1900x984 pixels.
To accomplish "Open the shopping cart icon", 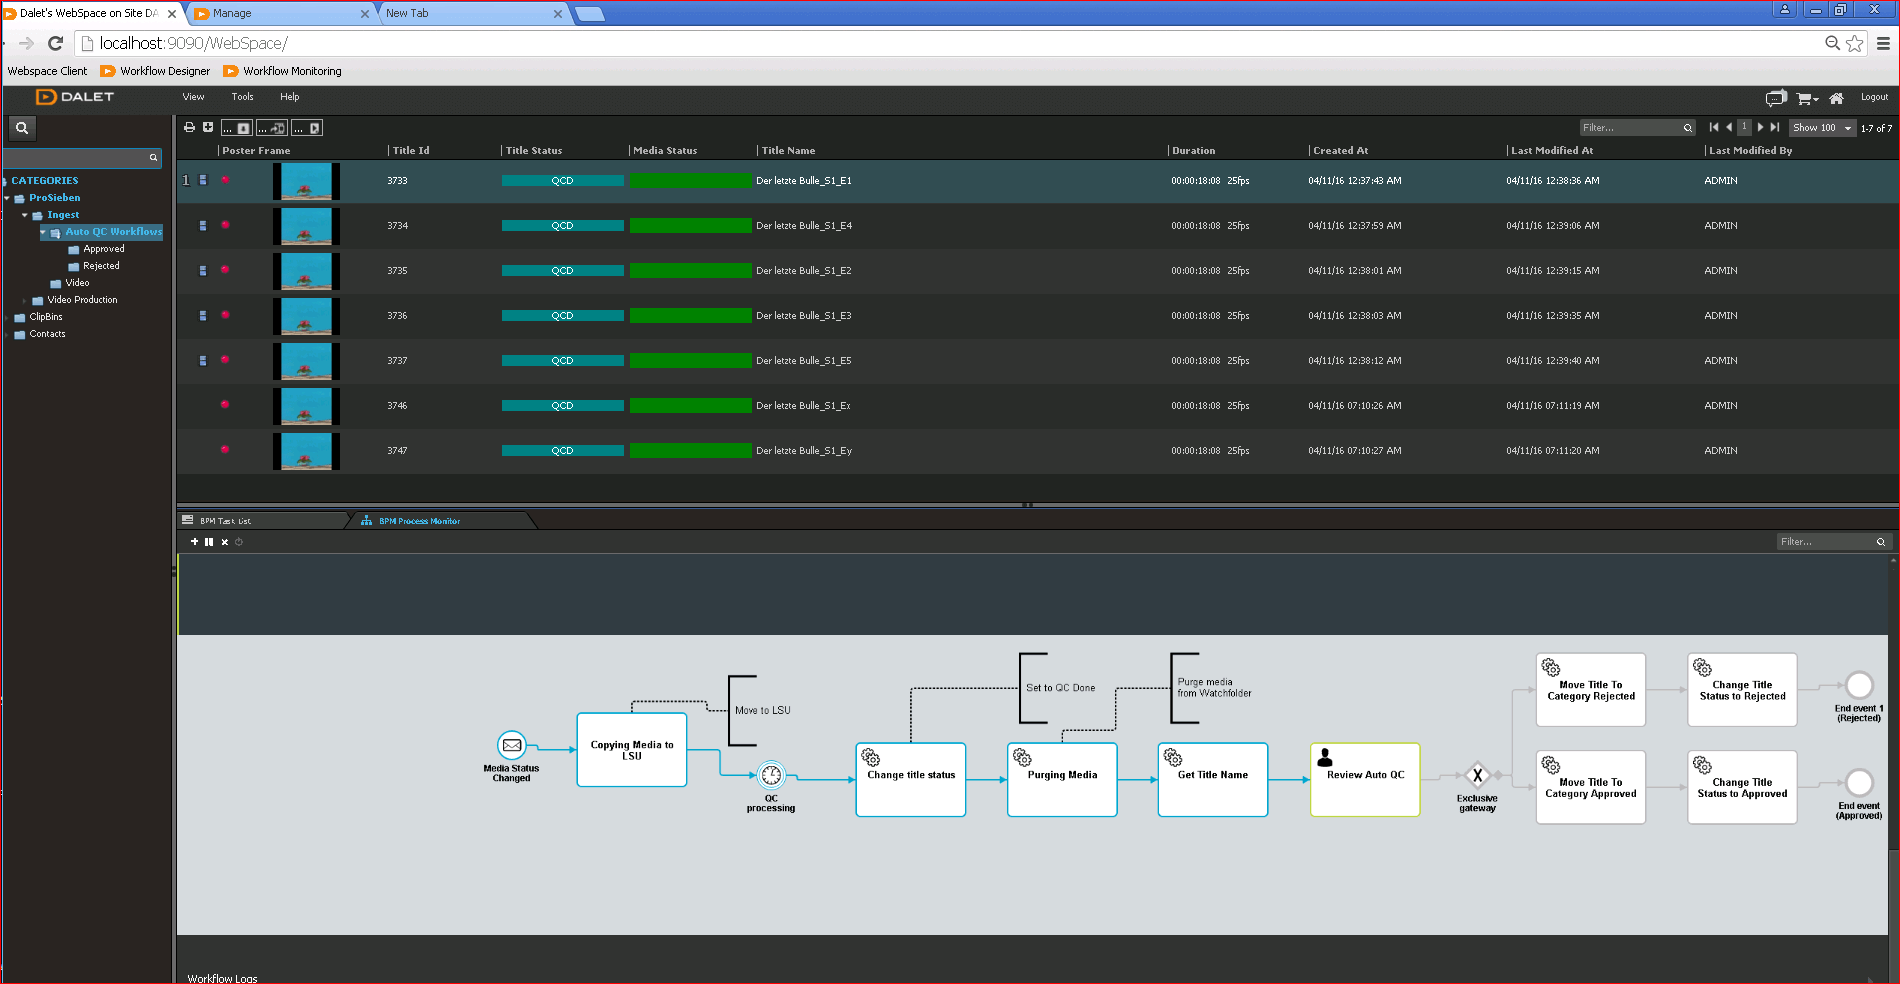I will coord(1804,98).
